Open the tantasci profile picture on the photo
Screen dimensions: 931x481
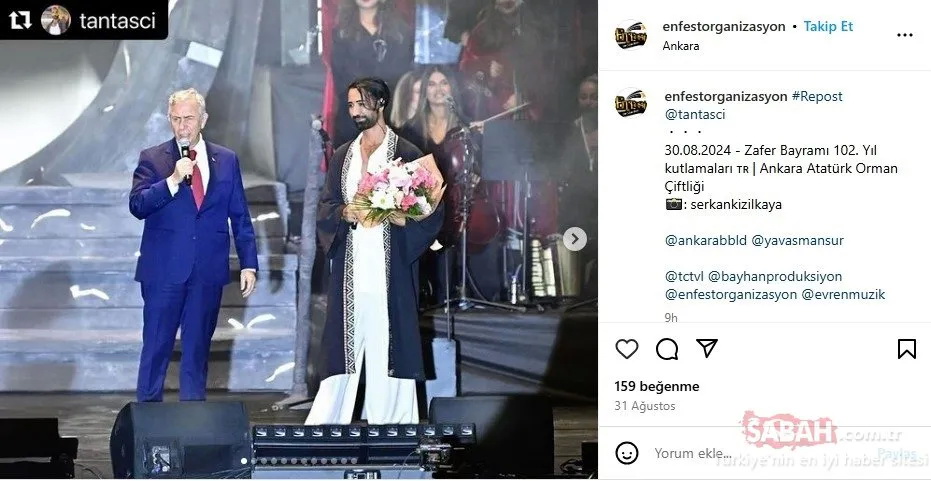[56, 20]
